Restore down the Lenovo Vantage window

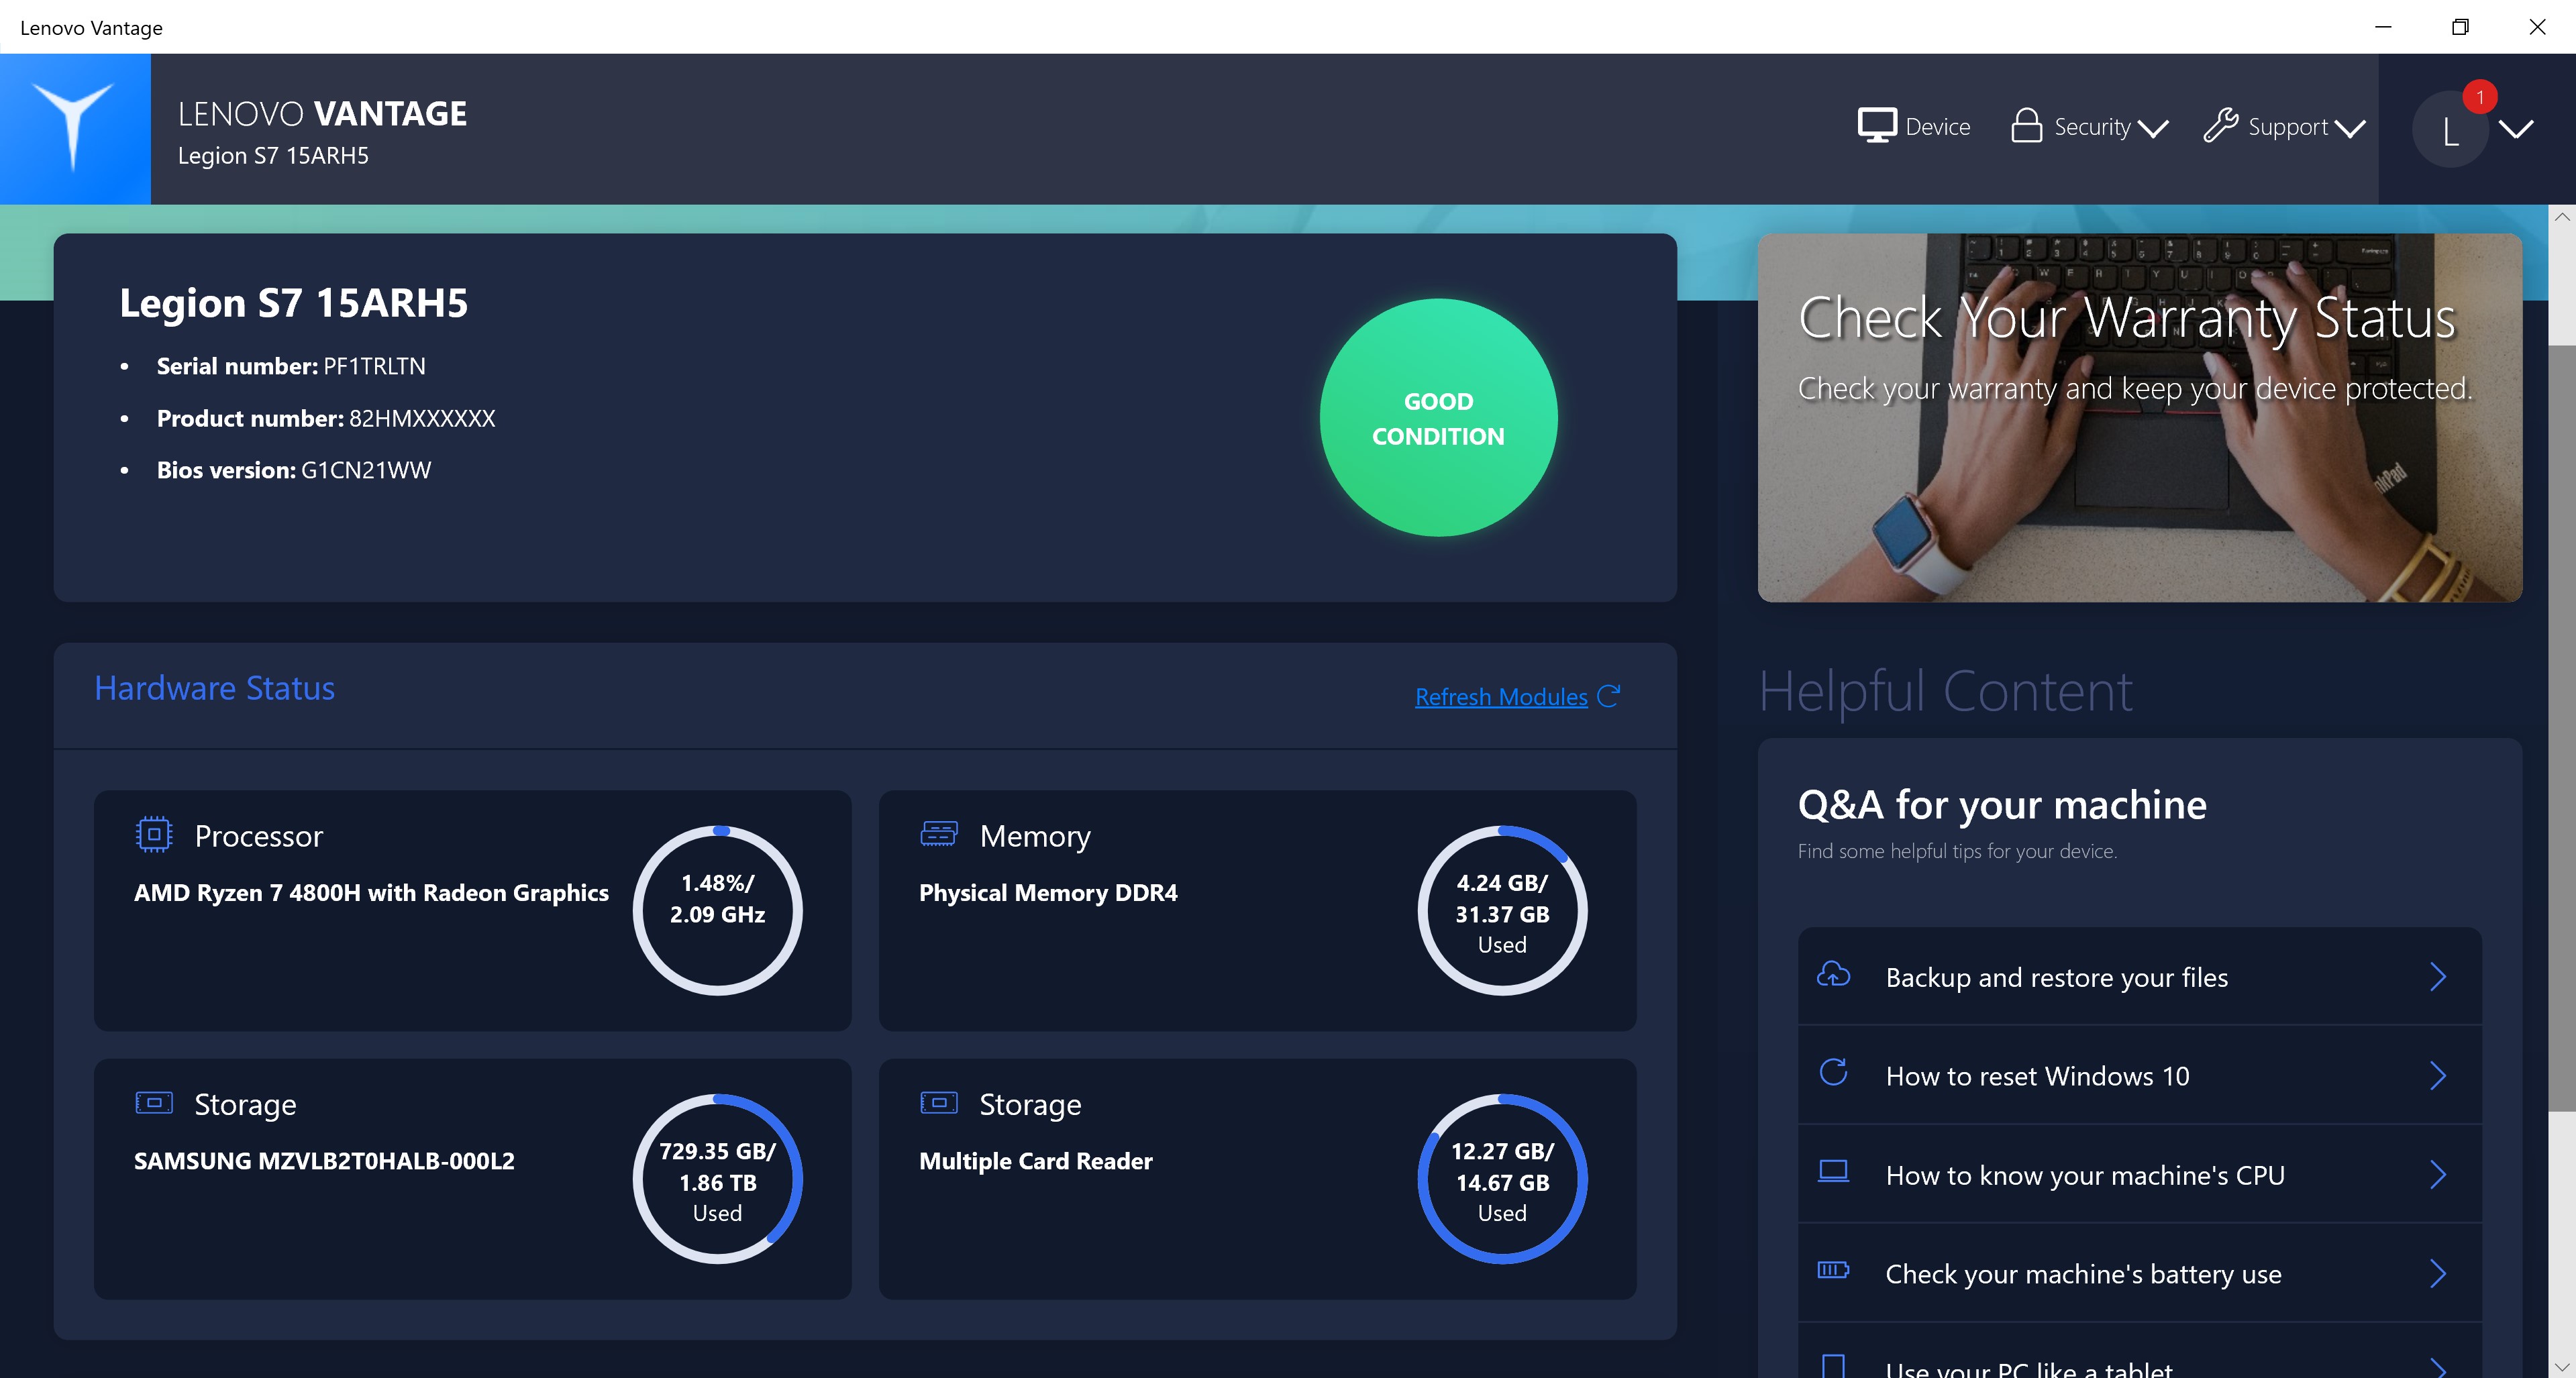(x=2460, y=27)
